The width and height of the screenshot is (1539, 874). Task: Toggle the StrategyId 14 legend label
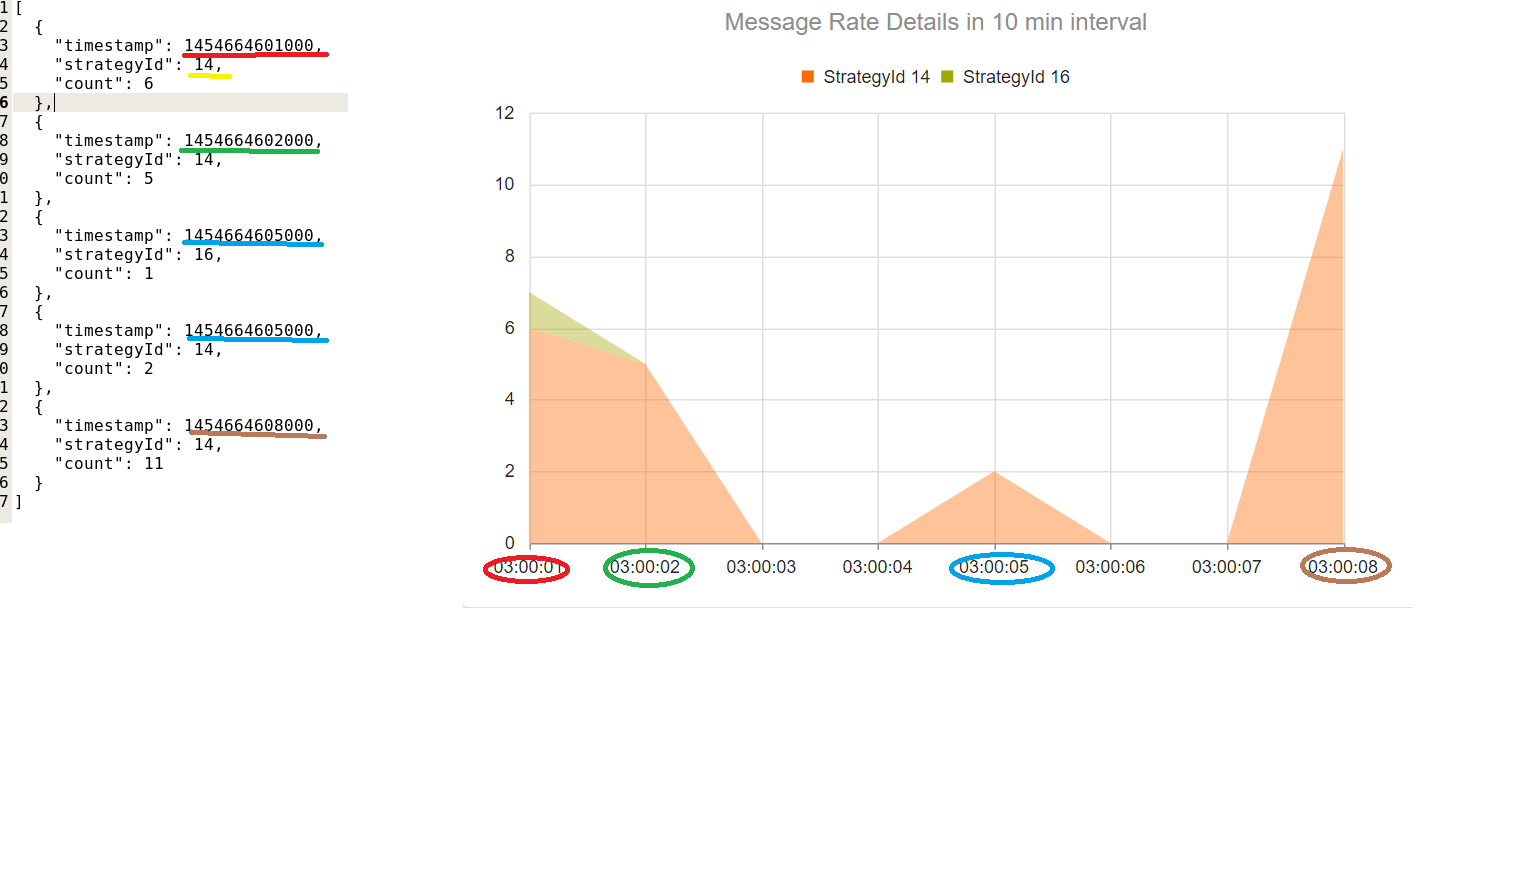876,77
